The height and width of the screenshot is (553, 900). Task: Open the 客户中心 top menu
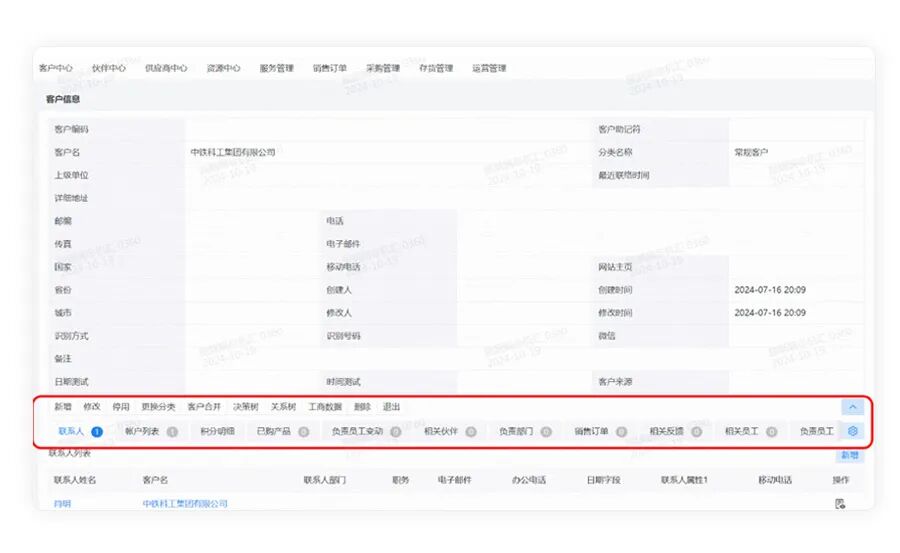[x=56, y=68]
